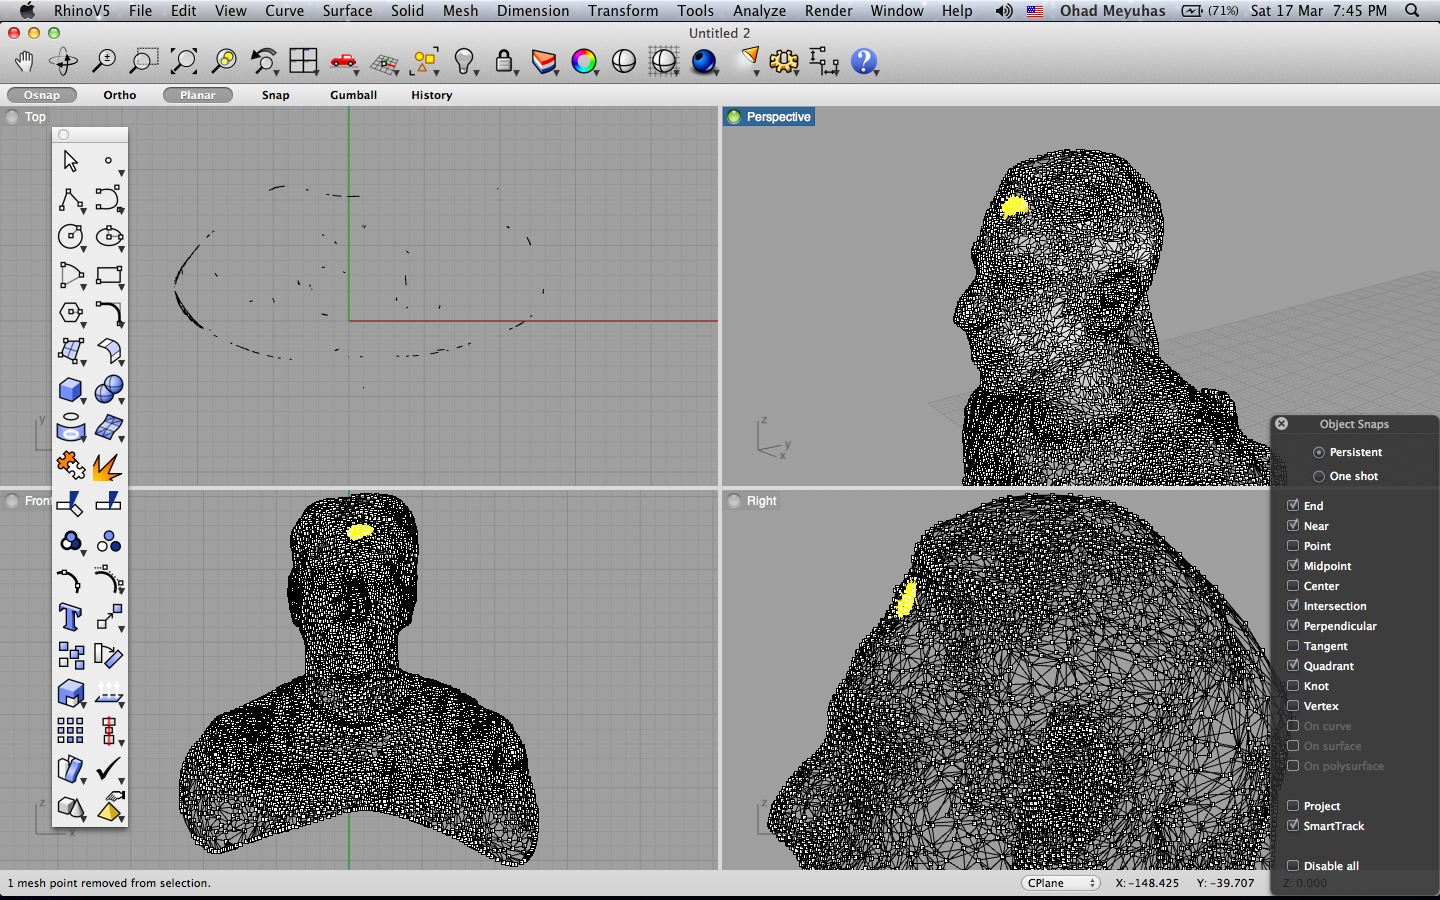The width and height of the screenshot is (1440, 900).
Task: Click the red car icon in toolbar
Action: click(343, 62)
